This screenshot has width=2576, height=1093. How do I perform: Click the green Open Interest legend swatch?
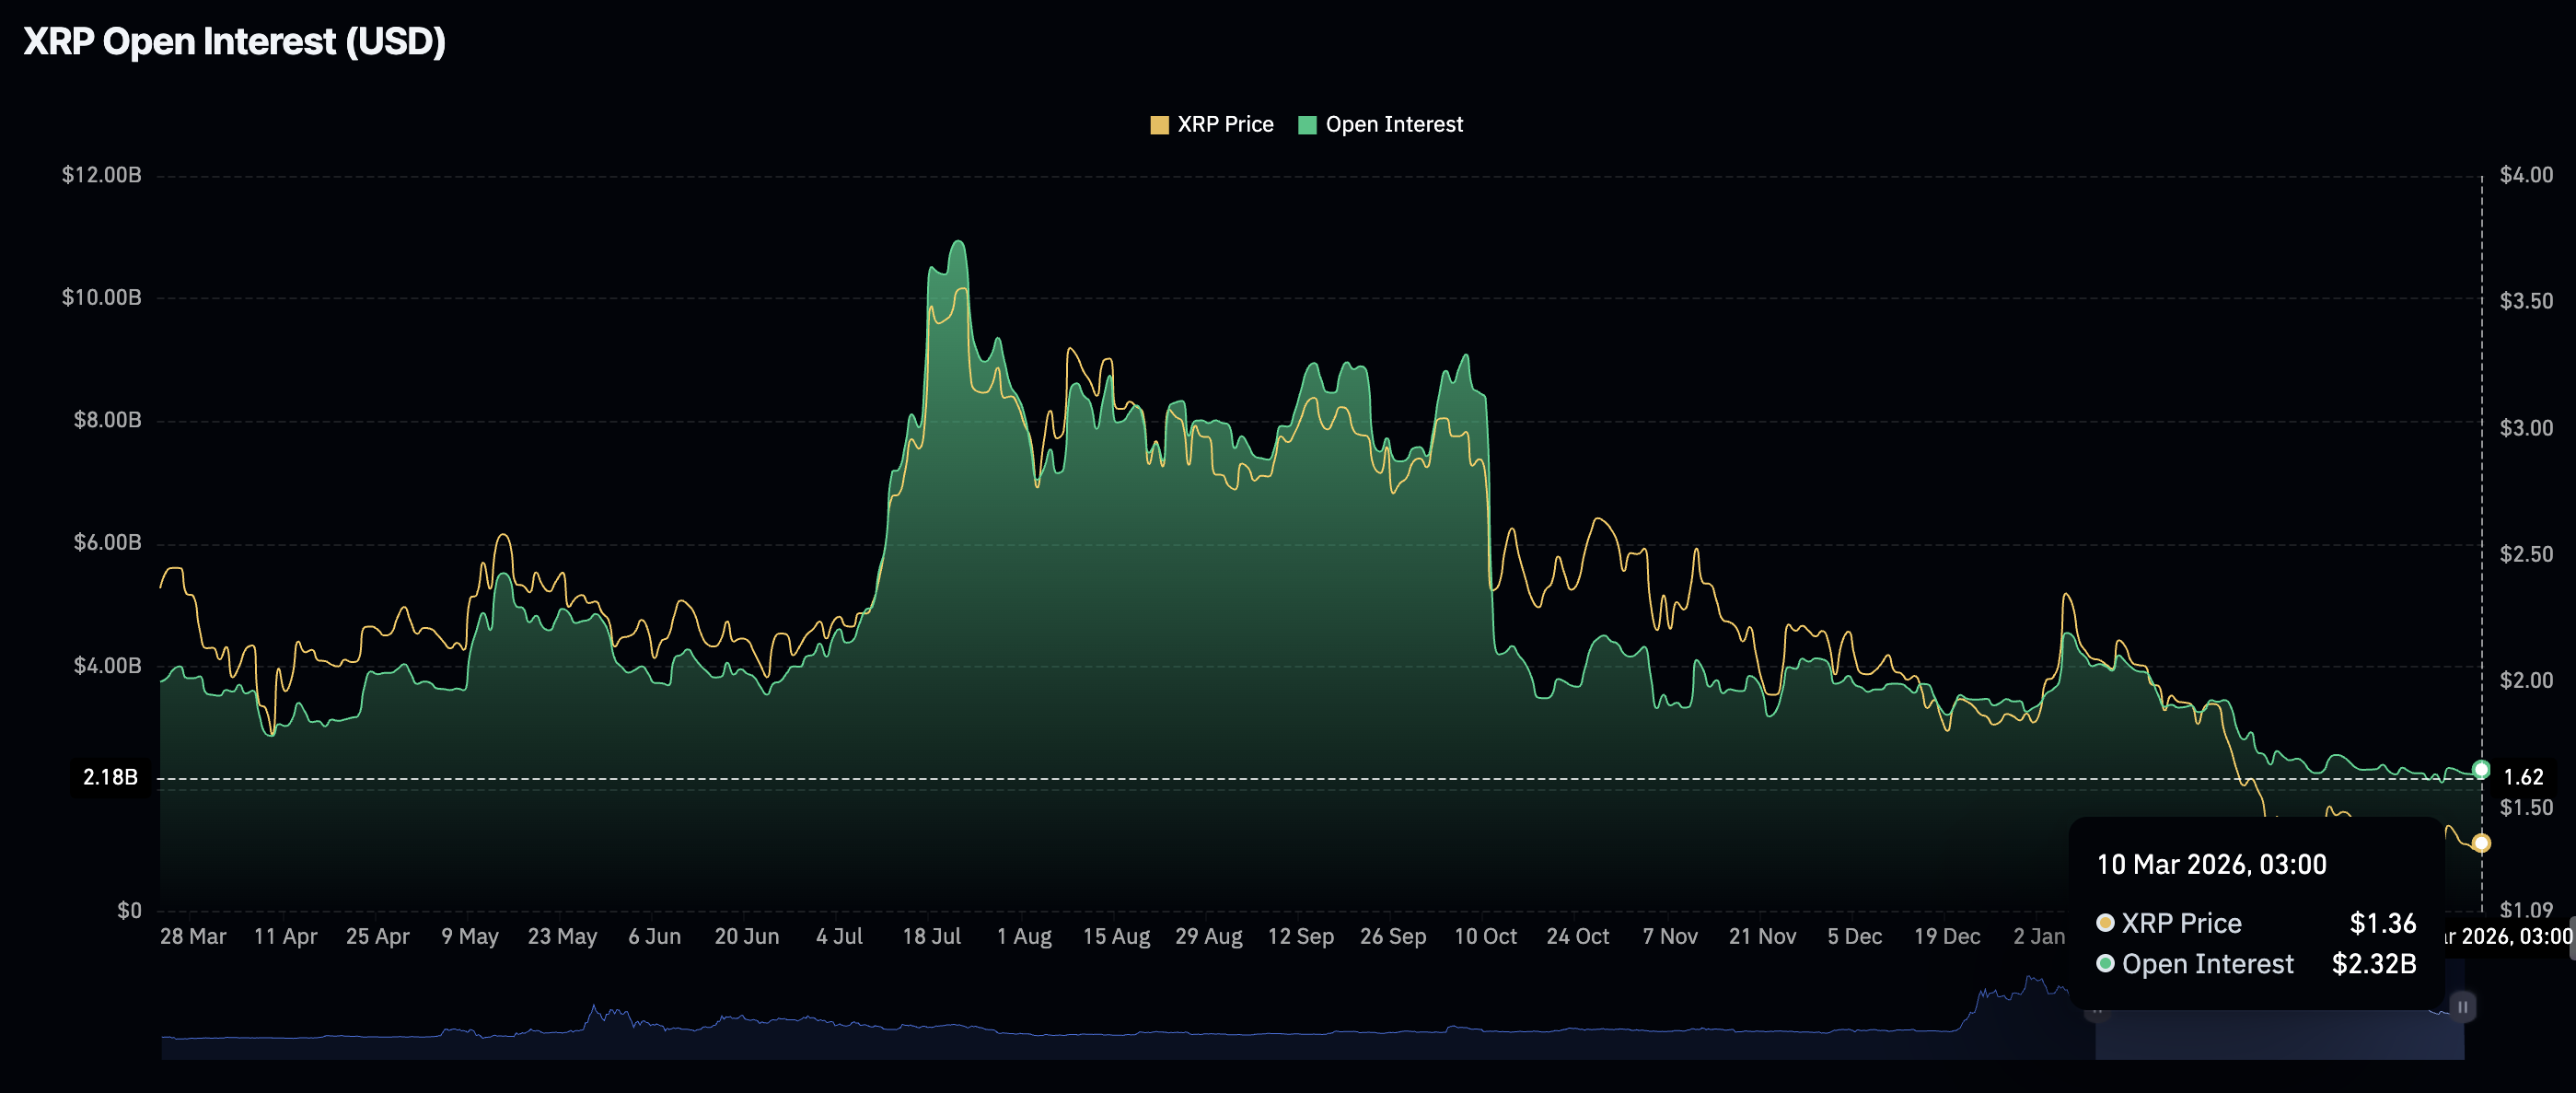tap(1307, 125)
